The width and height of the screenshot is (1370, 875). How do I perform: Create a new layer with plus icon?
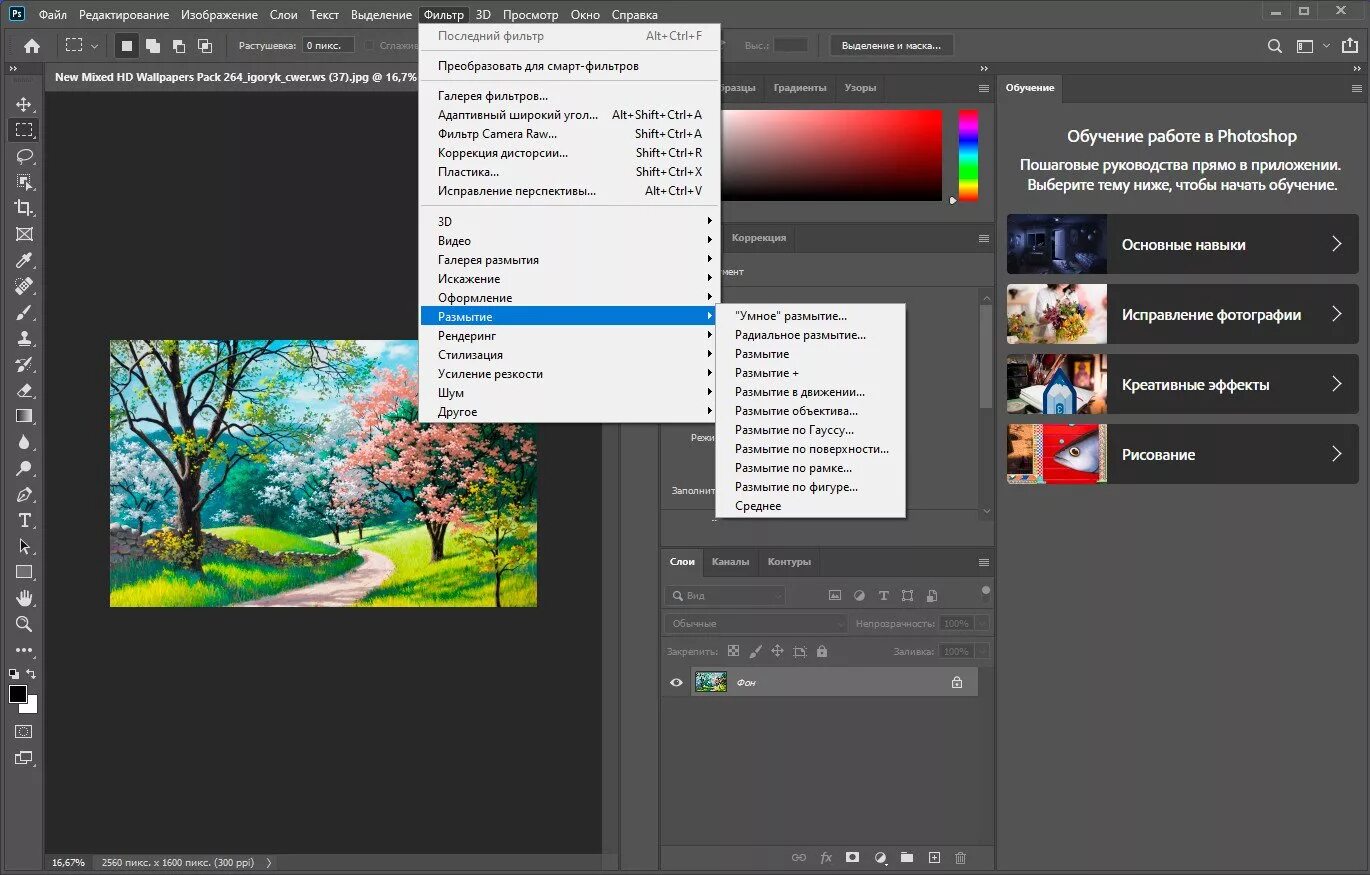(x=934, y=858)
